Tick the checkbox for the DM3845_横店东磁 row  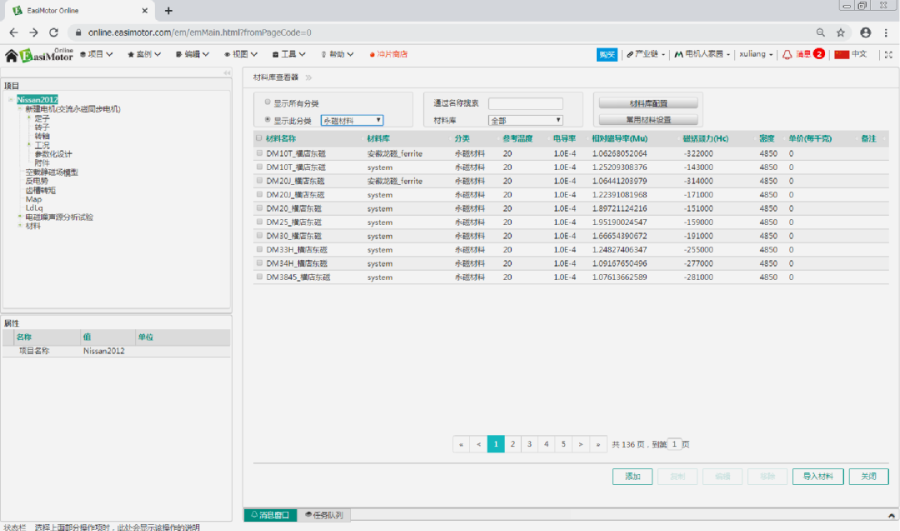[x=259, y=277]
